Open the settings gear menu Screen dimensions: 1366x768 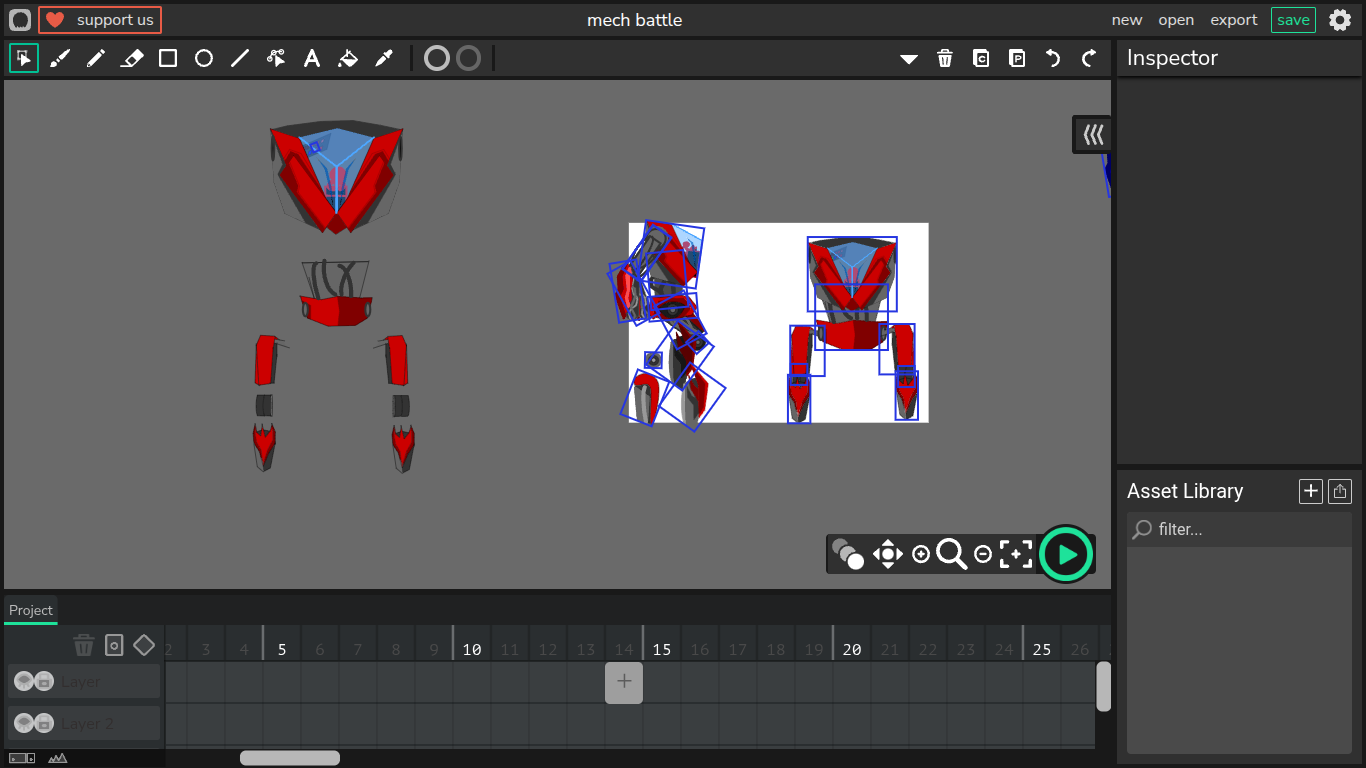coord(1340,20)
